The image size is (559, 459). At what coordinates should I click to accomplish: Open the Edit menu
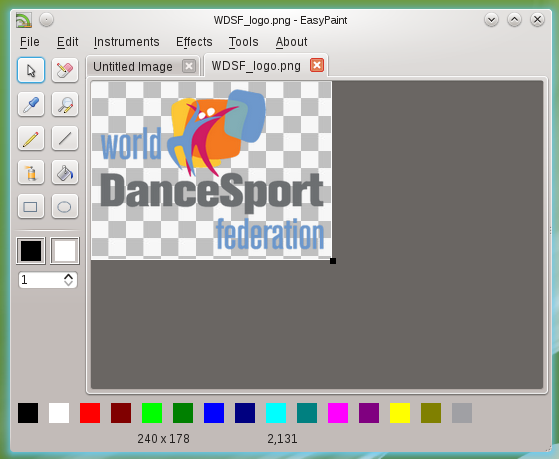(67, 42)
